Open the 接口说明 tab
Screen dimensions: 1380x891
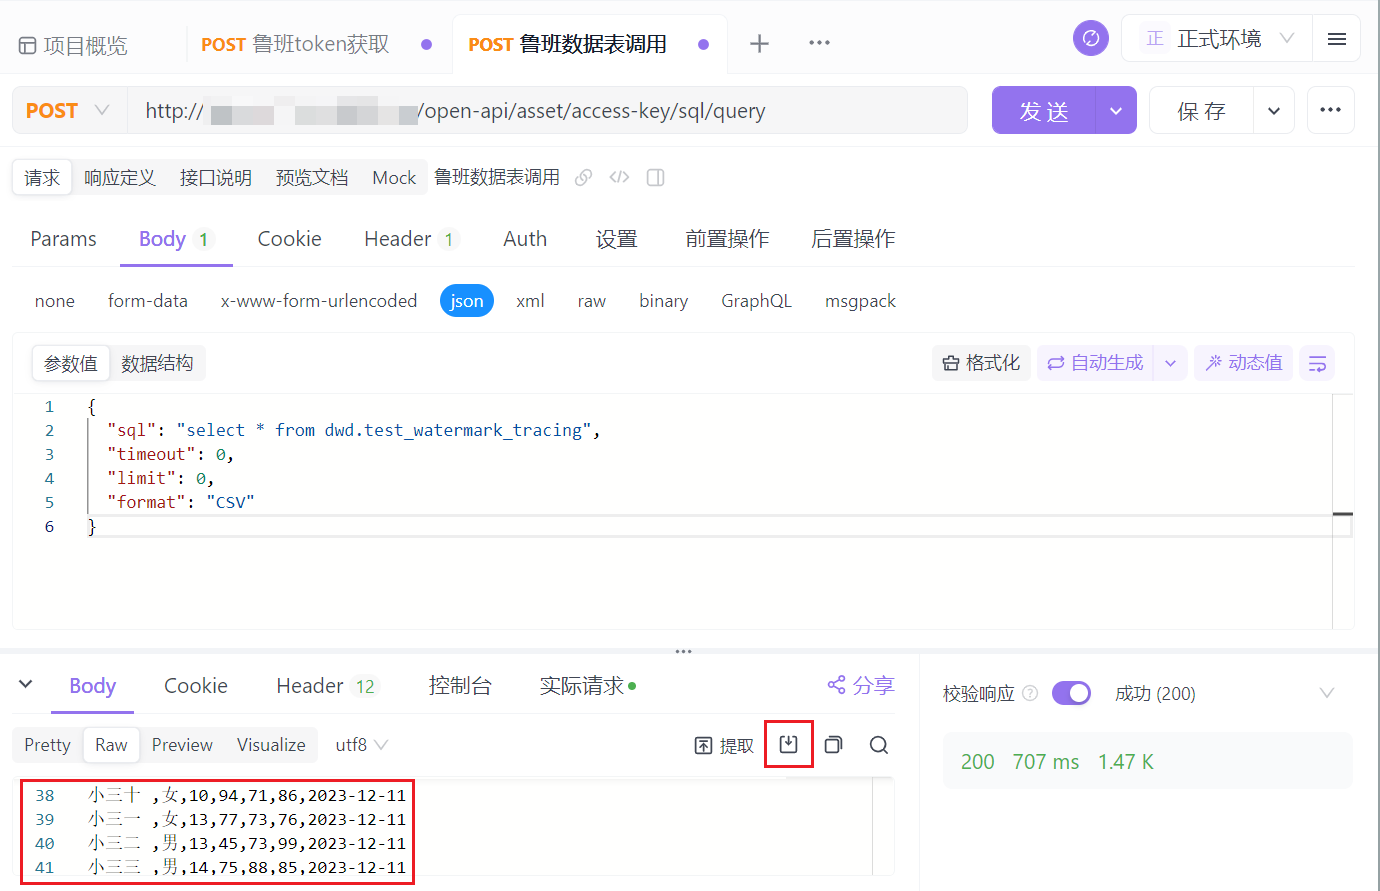click(216, 178)
